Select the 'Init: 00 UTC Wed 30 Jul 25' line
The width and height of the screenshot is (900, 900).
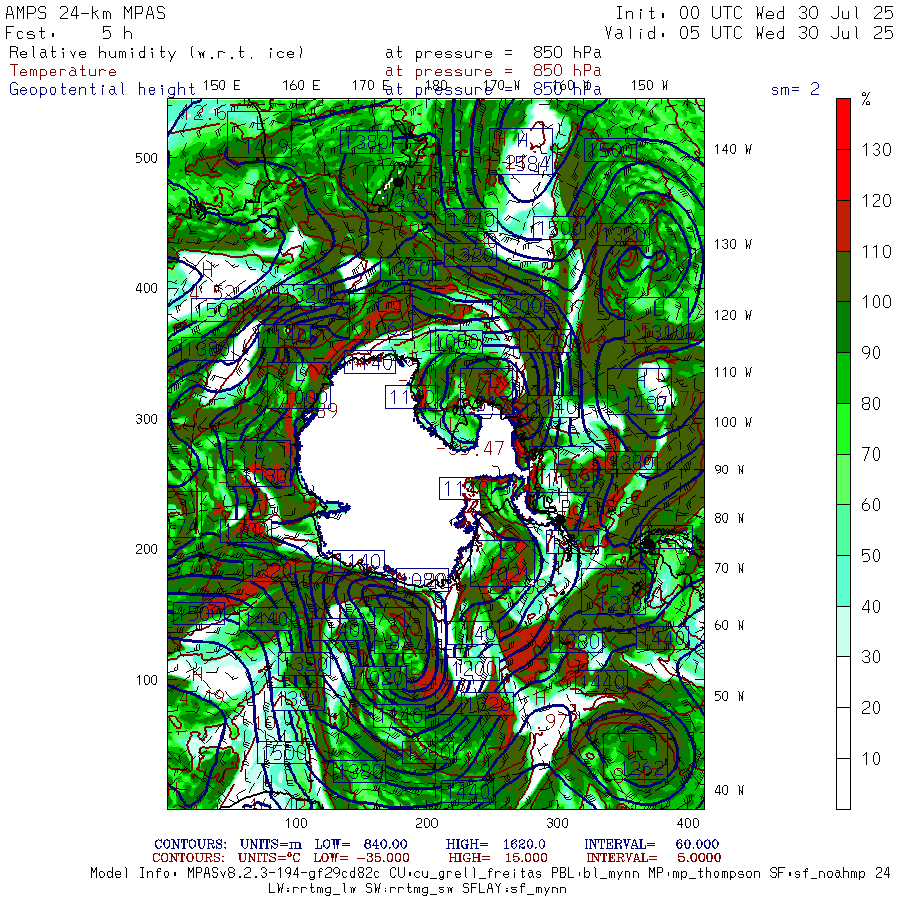755,13
